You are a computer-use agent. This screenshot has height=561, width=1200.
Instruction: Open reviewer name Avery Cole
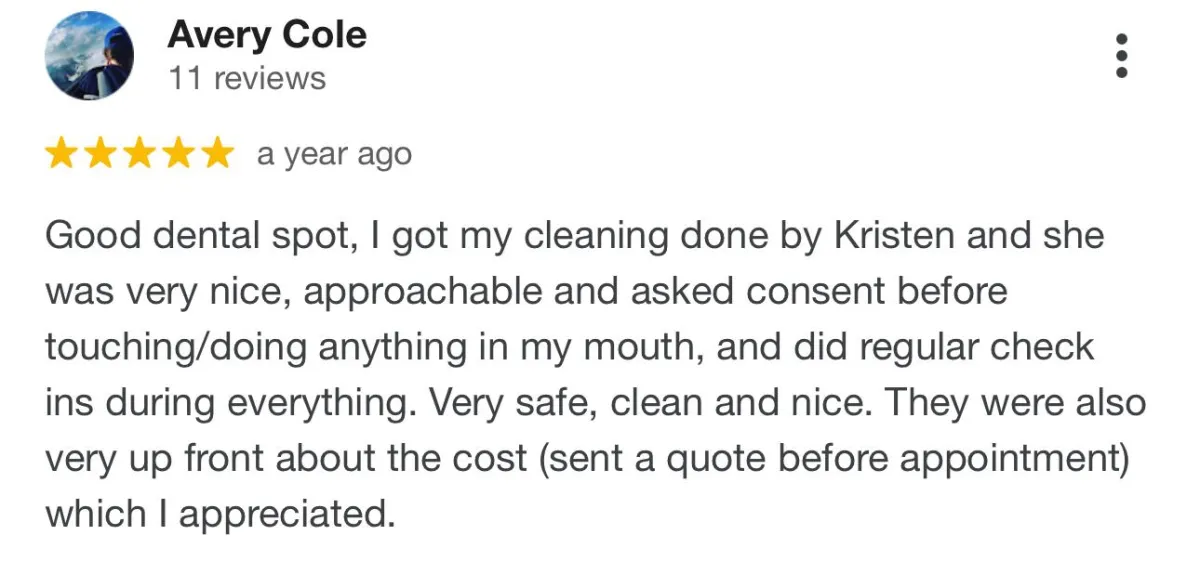tap(267, 35)
